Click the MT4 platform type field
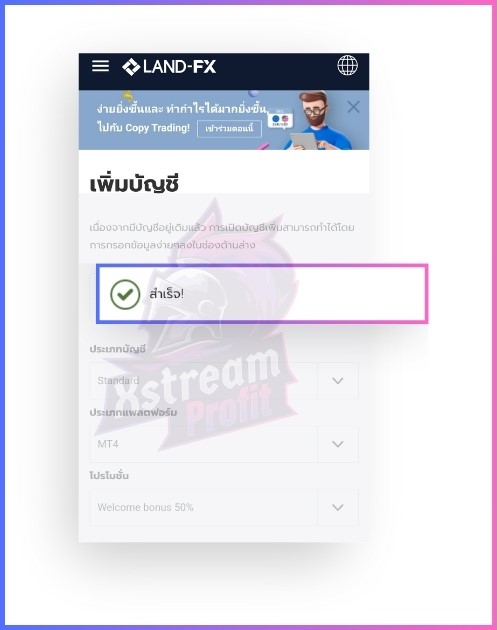The width and height of the screenshot is (497, 630). click(x=224, y=444)
